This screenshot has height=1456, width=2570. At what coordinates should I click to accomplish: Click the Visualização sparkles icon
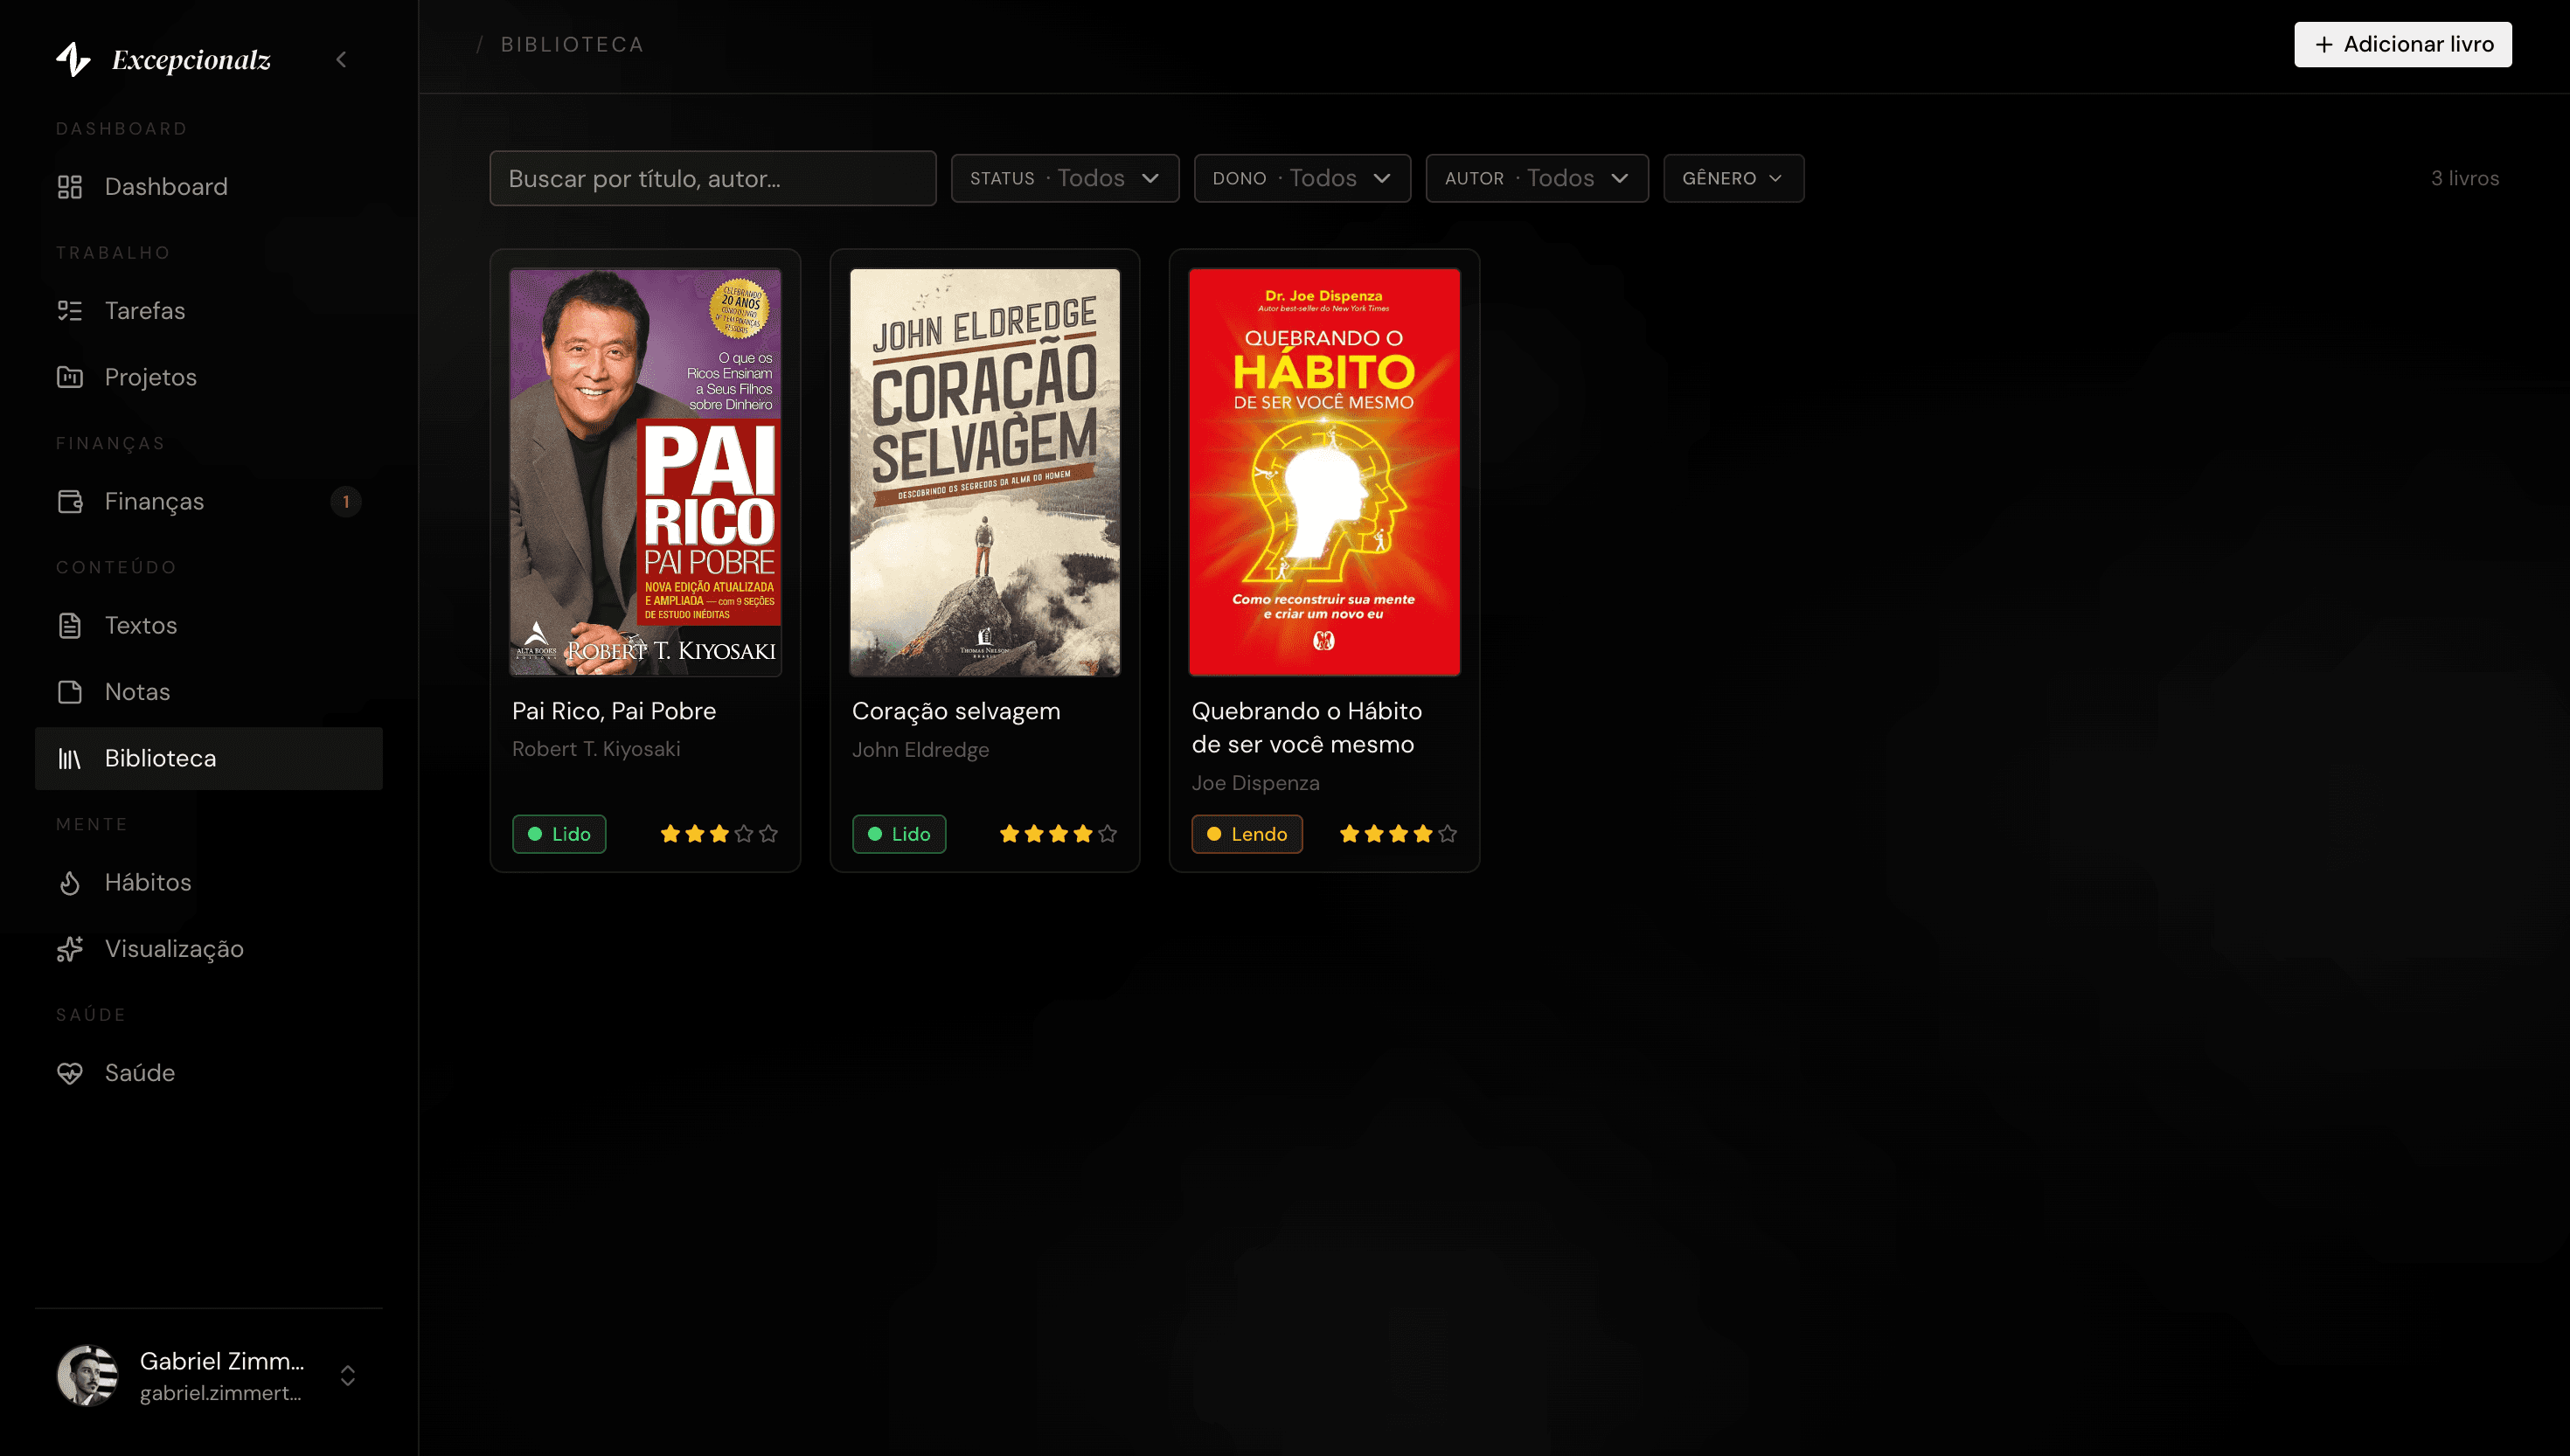pos(70,949)
